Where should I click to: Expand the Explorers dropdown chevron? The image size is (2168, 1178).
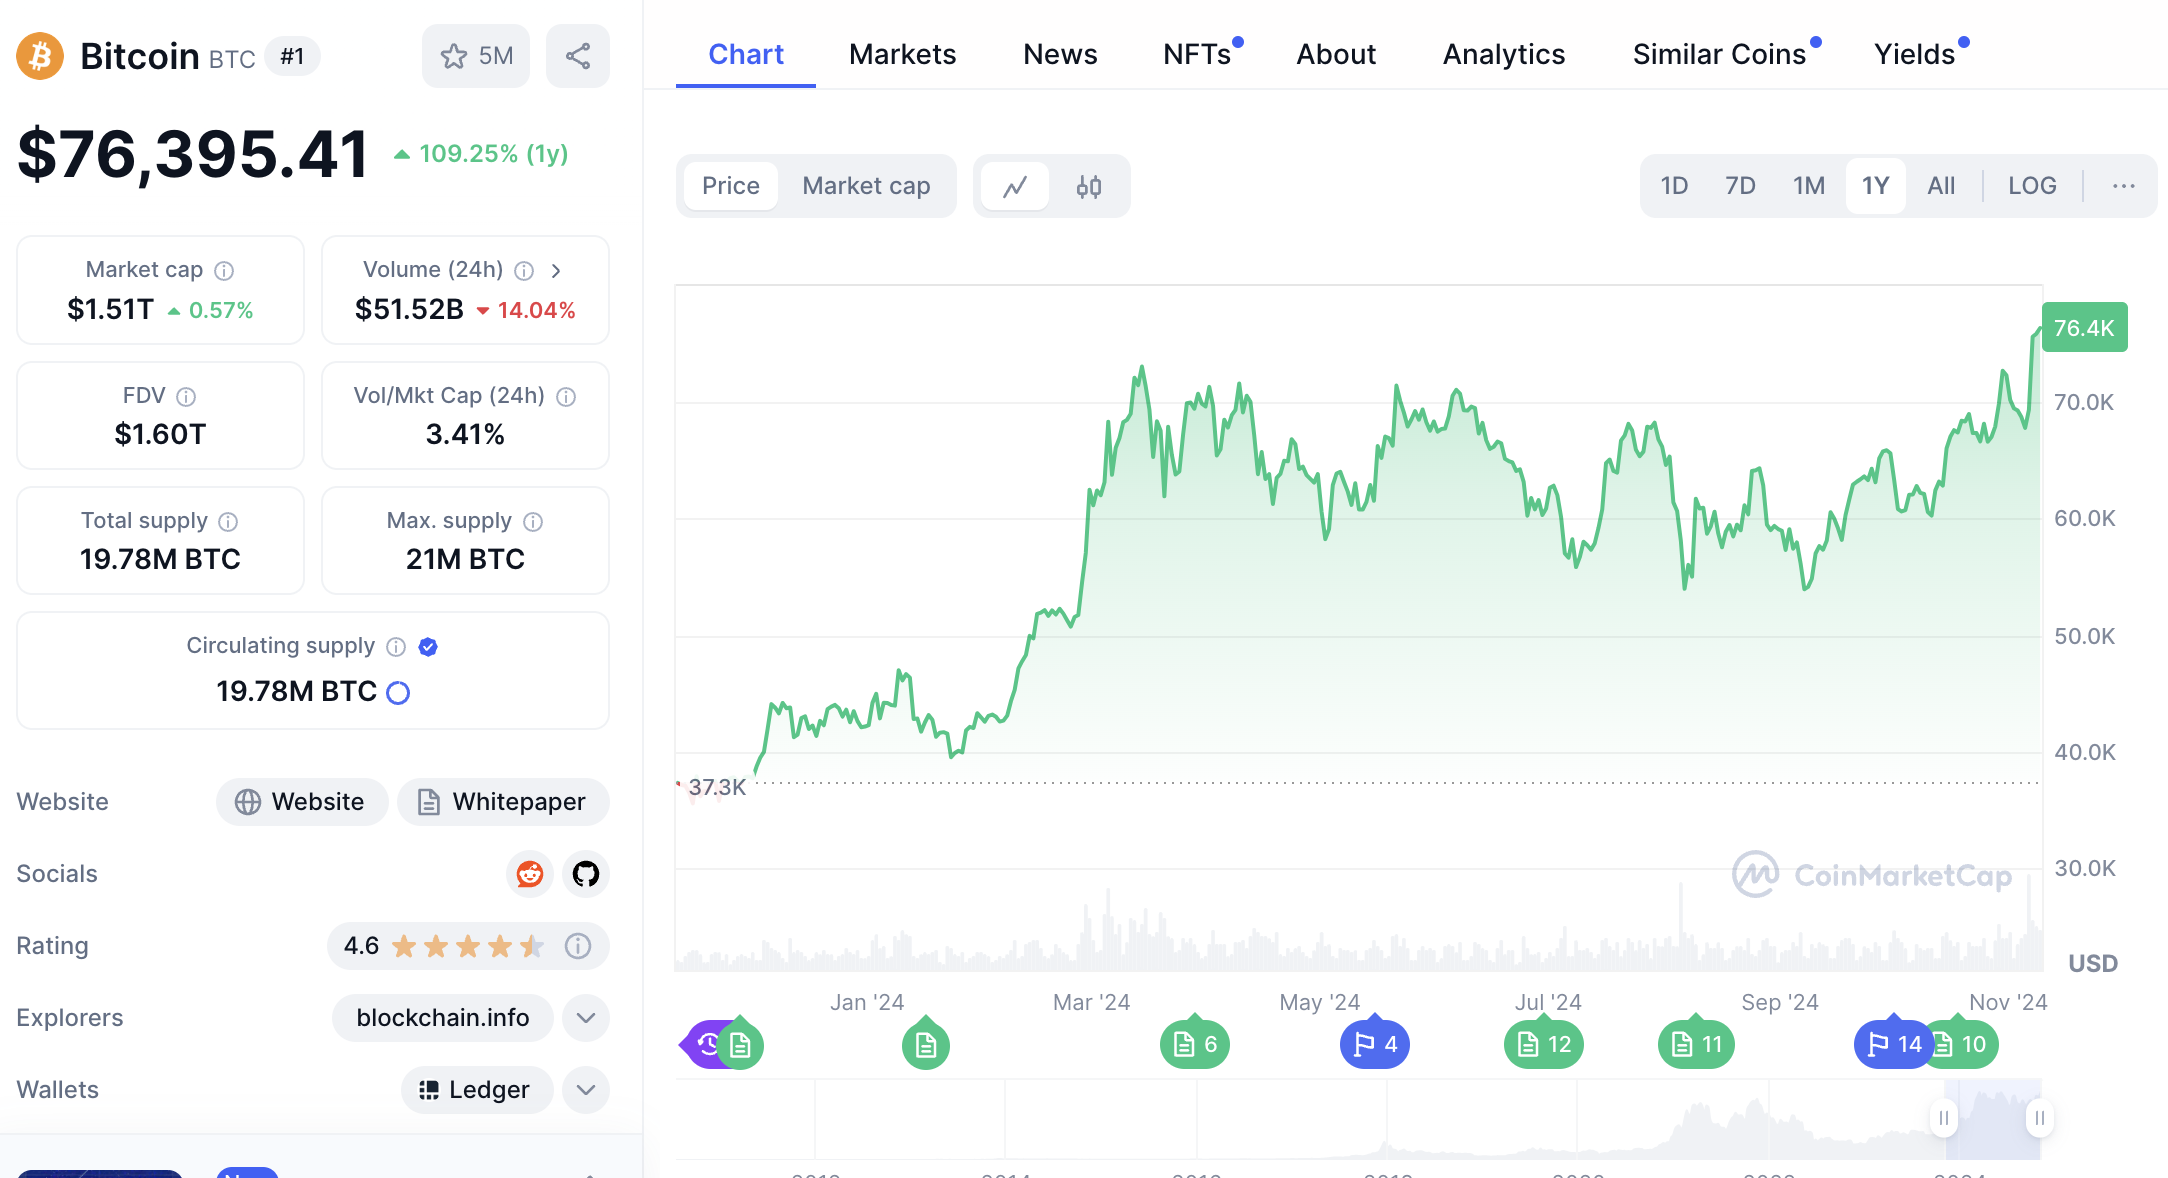[x=586, y=1018]
